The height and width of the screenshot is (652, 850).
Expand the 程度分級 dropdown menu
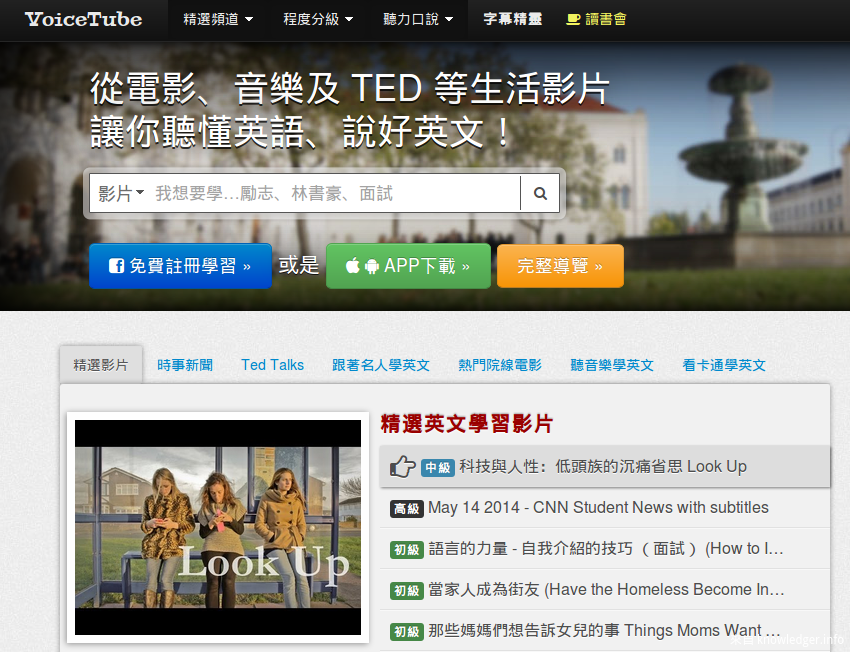318,19
